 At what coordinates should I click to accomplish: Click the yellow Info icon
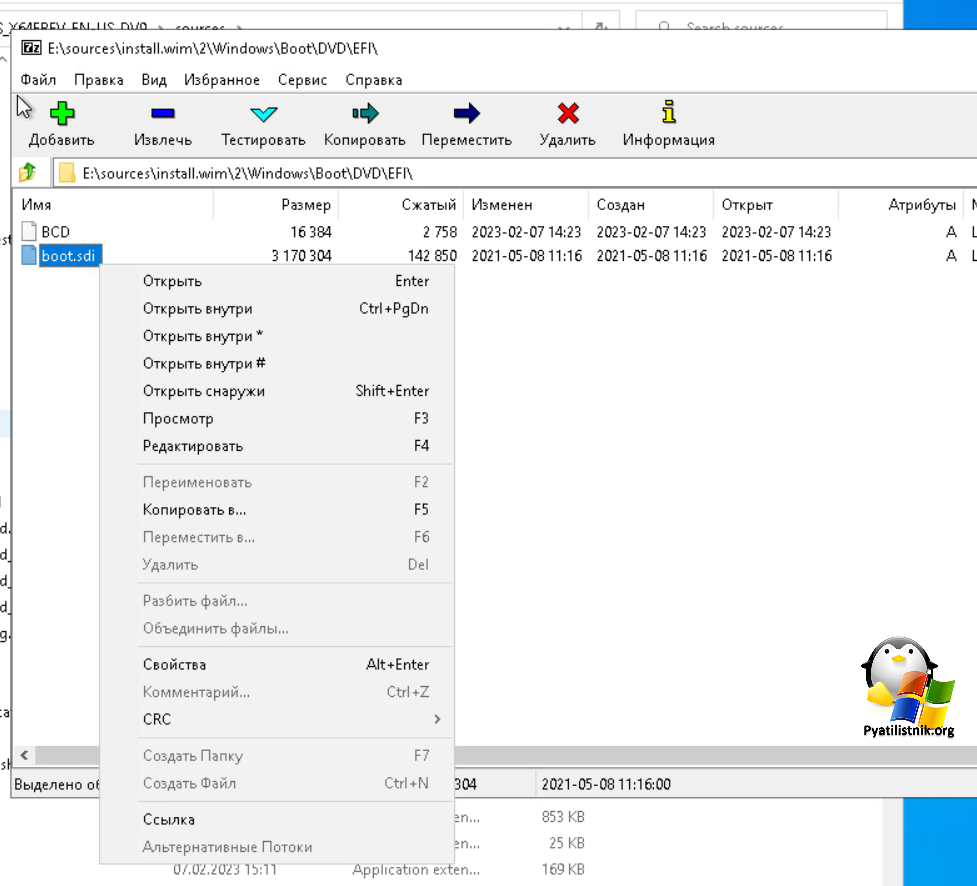click(x=669, y=112)
